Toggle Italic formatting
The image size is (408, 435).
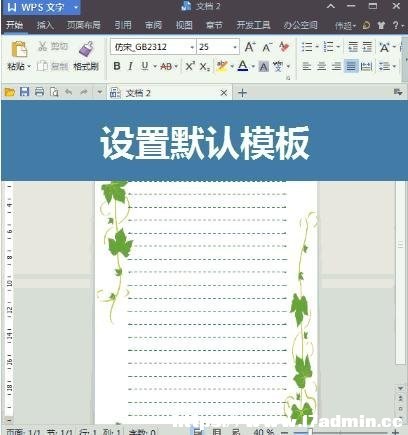(130, 66)
